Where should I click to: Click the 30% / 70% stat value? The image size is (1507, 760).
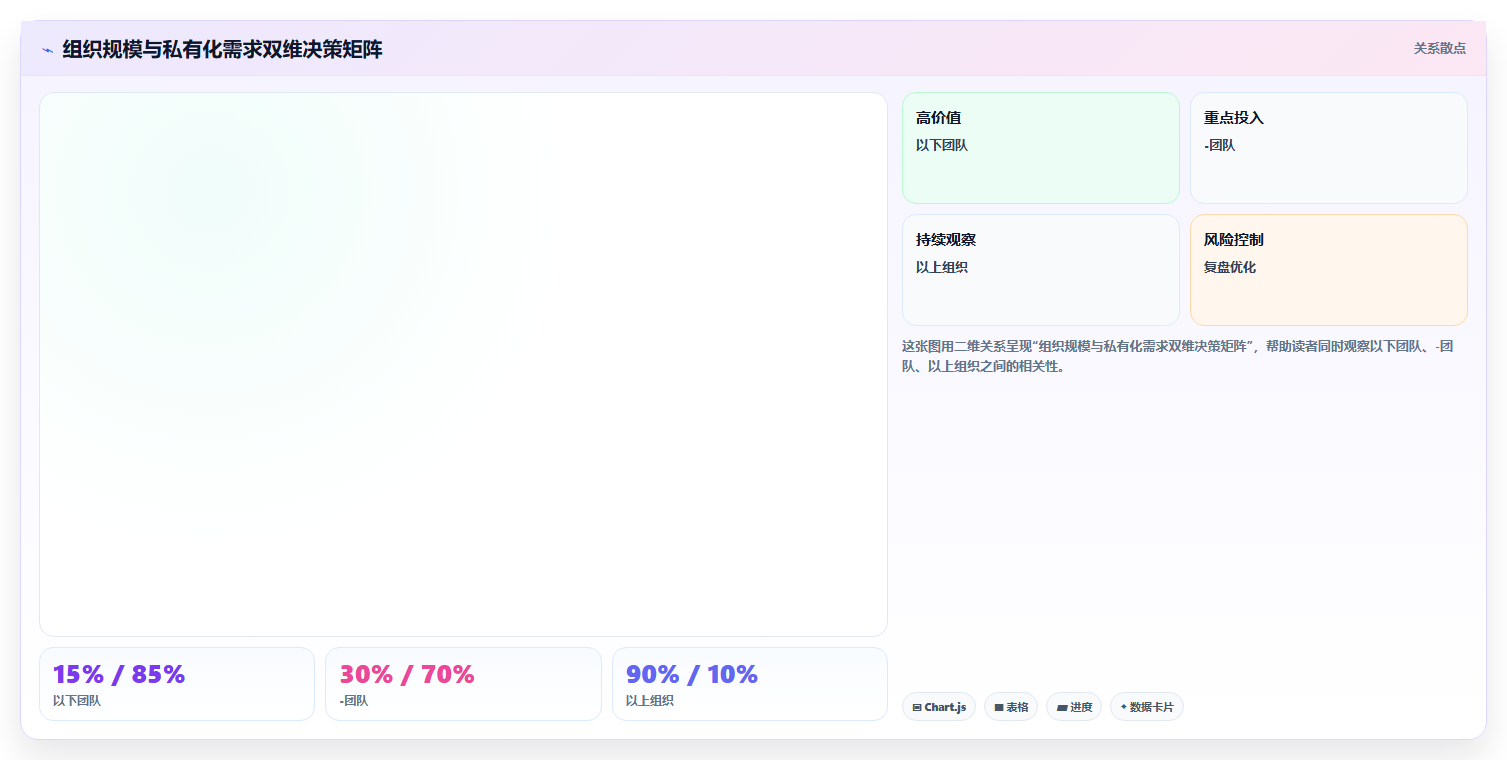[x=406, y=674]
